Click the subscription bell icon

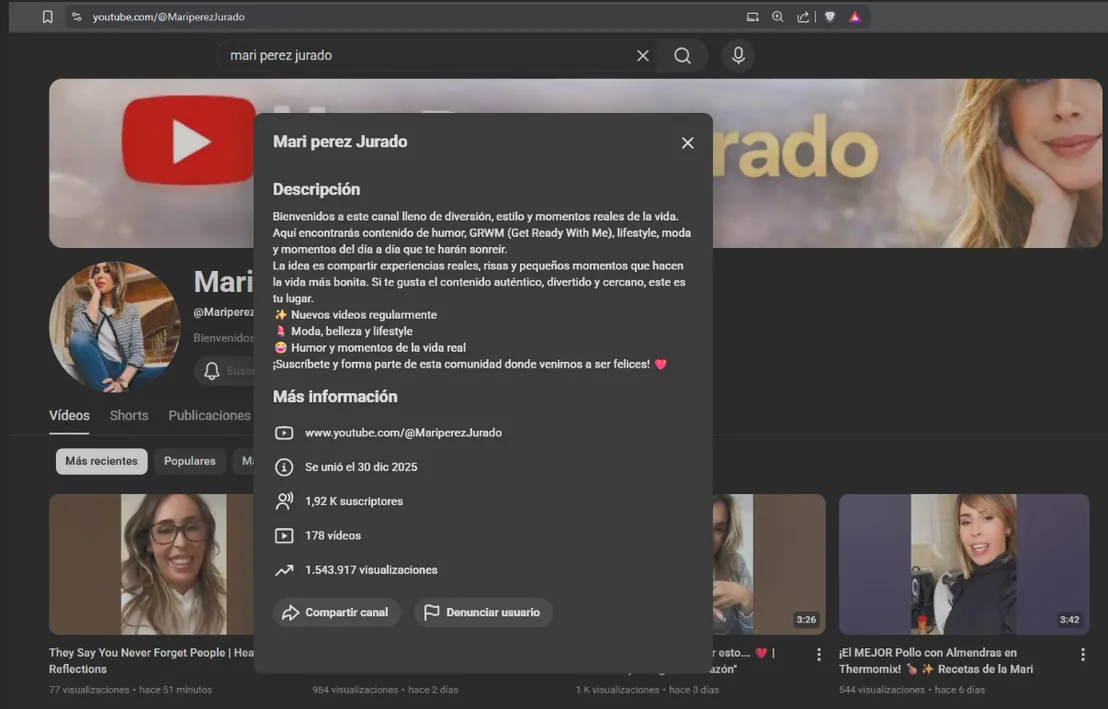pos(211,370)
